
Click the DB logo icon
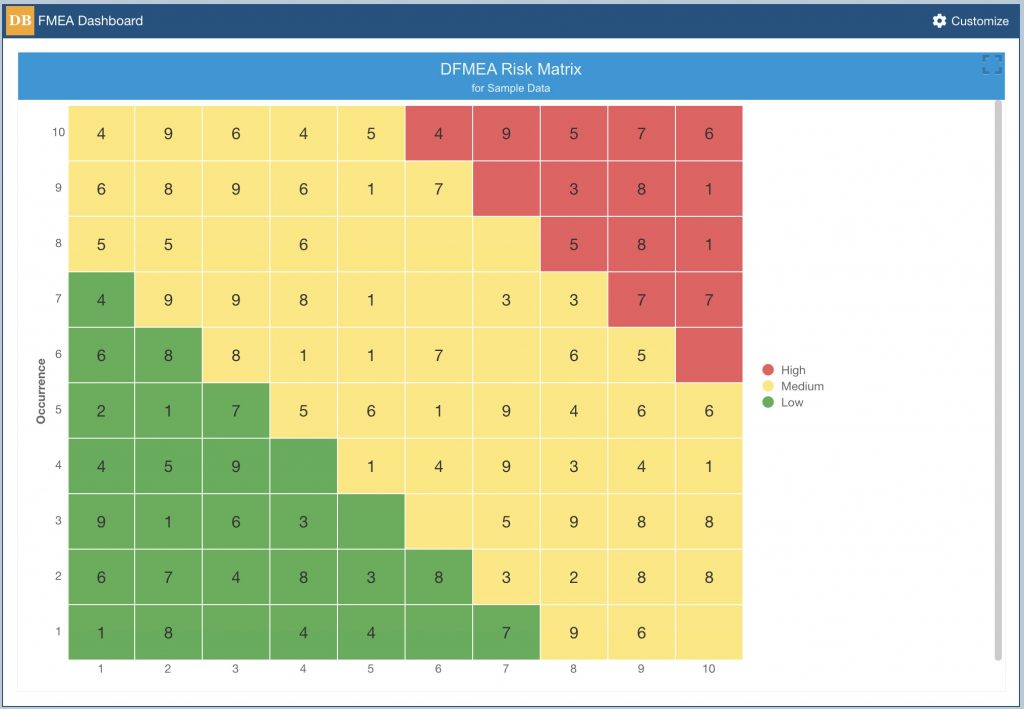click(x=20, y=21)
